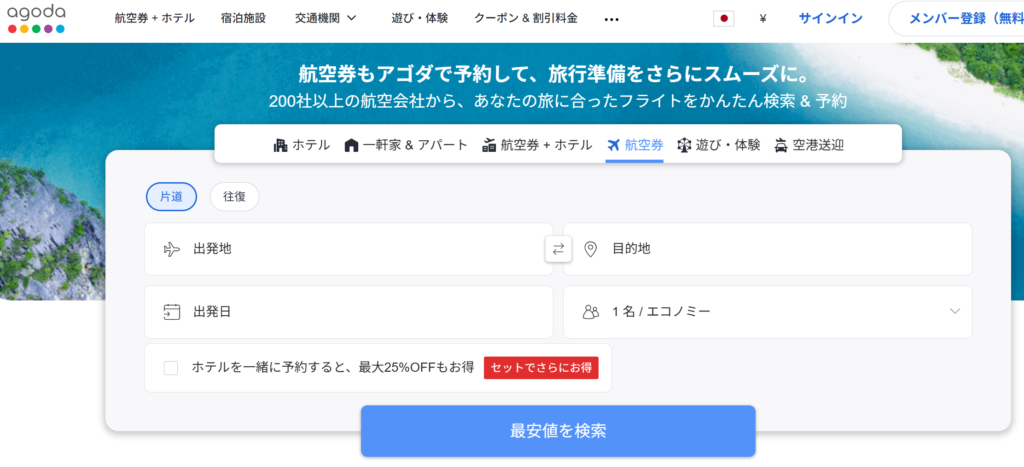
Task: Click the Japan flag language icon
Action: [724, 19]
